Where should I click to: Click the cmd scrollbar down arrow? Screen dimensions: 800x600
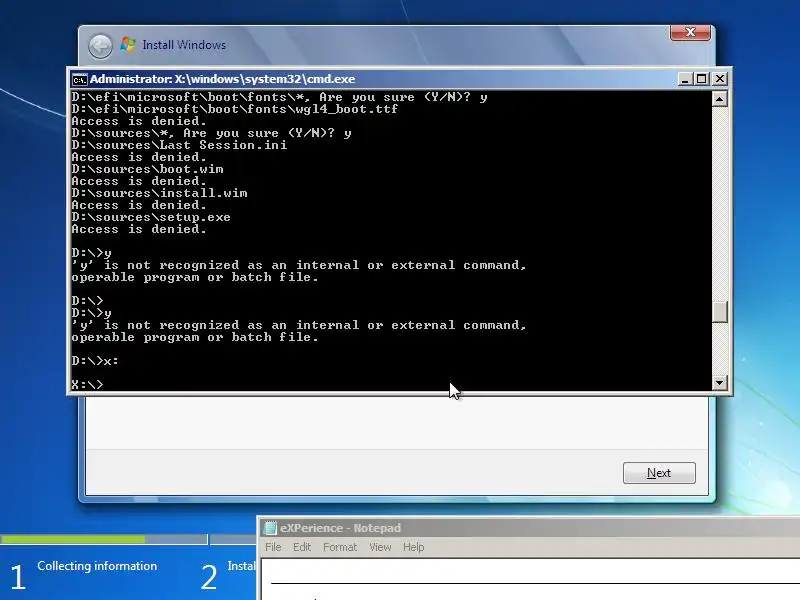(x=719, y=383)
